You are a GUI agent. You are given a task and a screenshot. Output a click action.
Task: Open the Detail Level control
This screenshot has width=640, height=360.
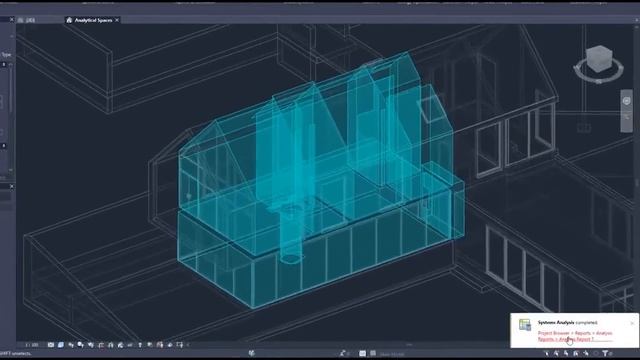tap(51, 345)
